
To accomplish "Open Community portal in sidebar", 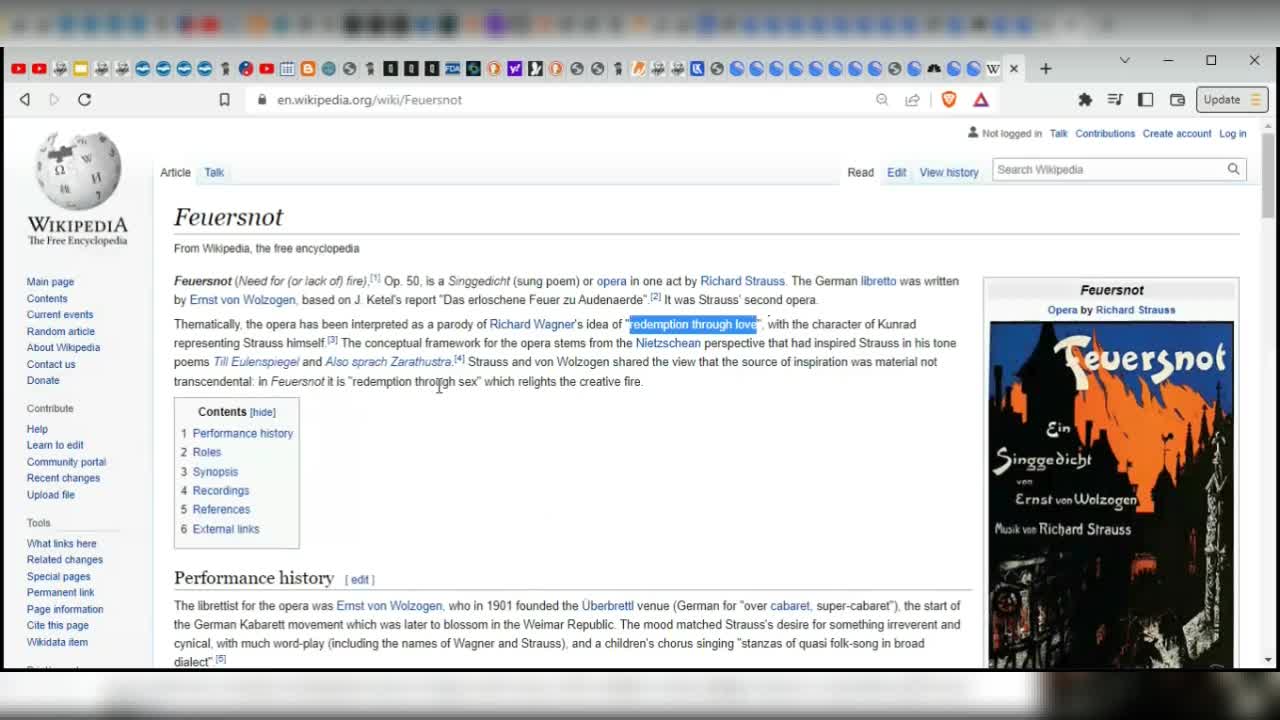I will click(66, 462).
